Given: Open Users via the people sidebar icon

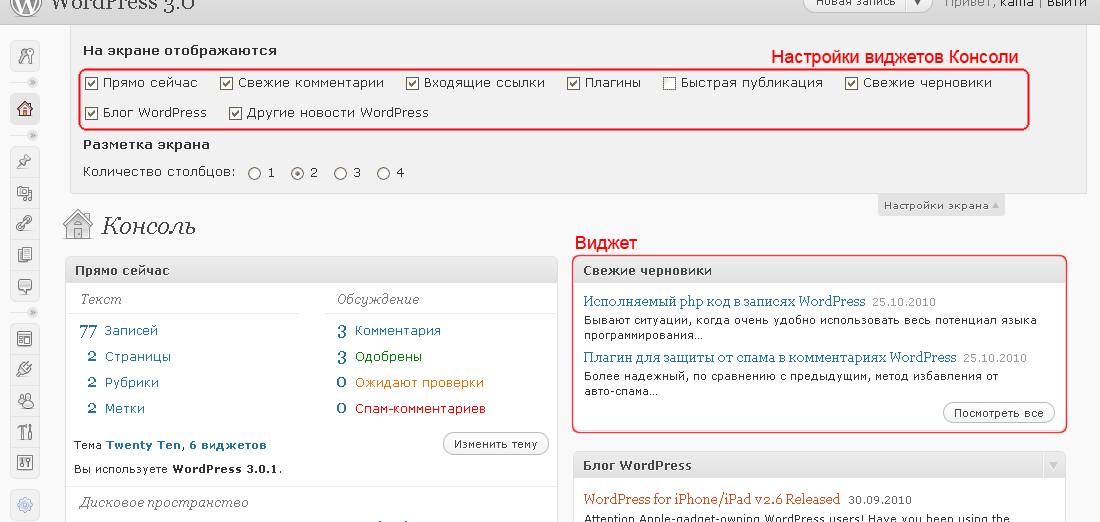Looking at the screenshot, I should pos(25,401).
